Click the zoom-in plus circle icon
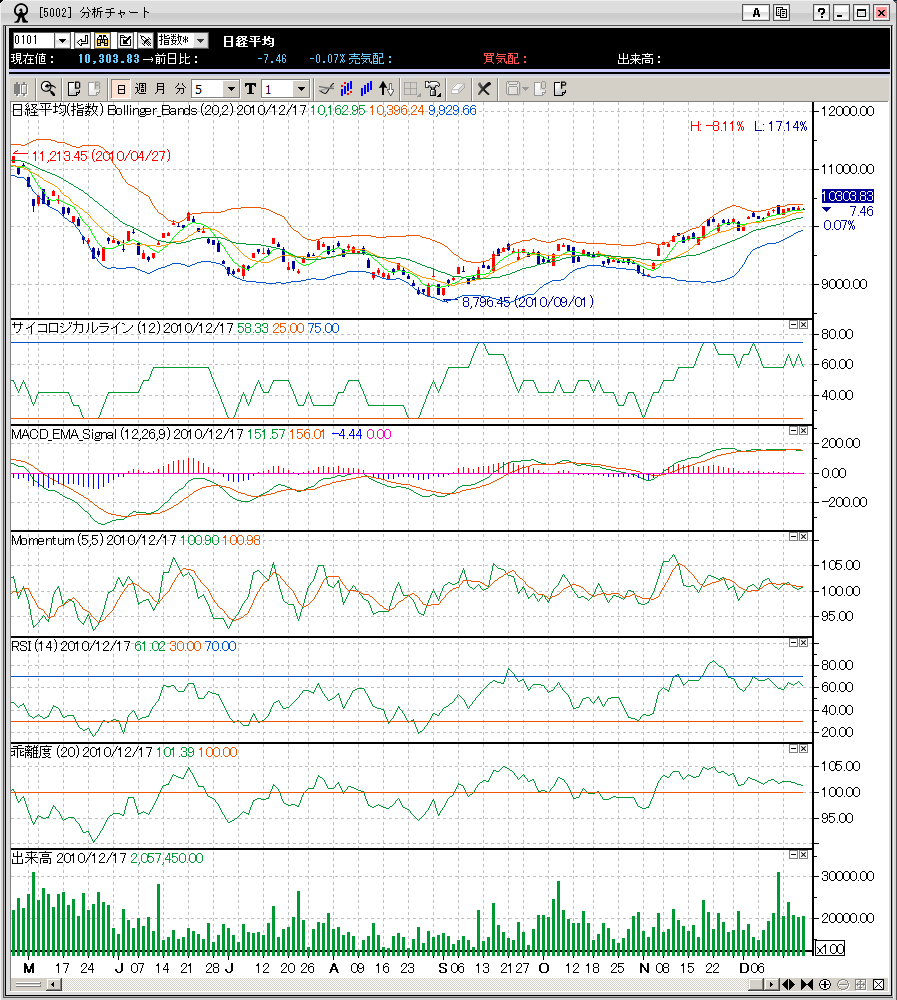This screenshot has width=897, height=1000. point(827,984)
